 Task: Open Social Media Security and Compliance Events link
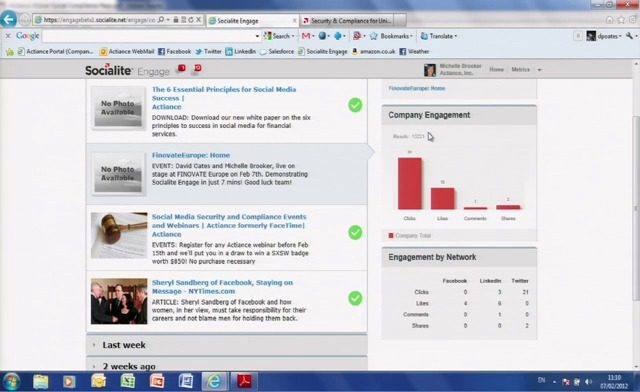tap(229, 225)
